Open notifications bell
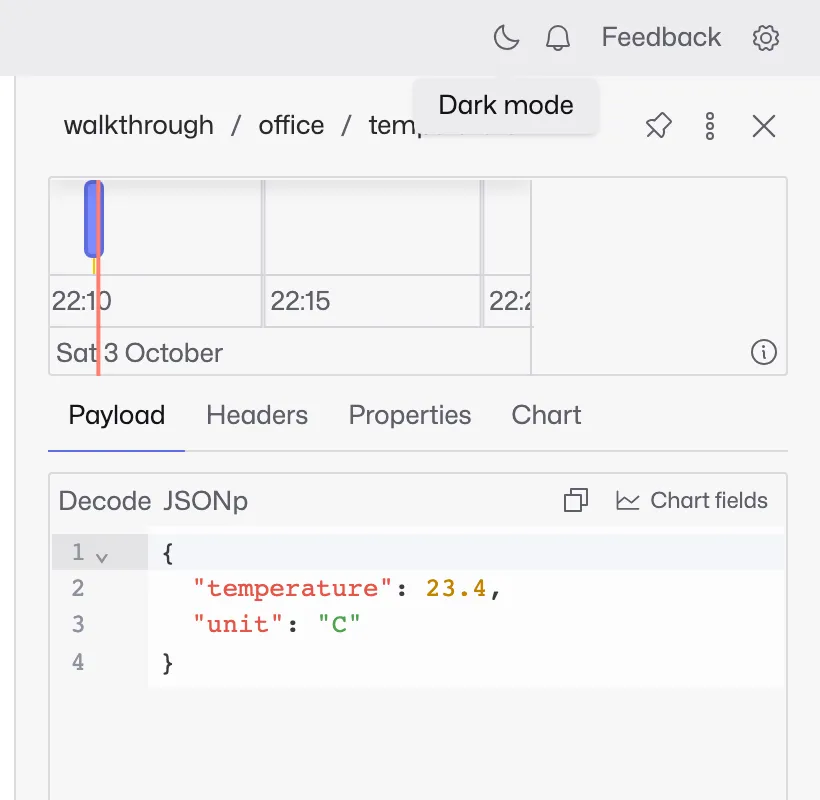820x800 pixels. [x=557, y=38]
